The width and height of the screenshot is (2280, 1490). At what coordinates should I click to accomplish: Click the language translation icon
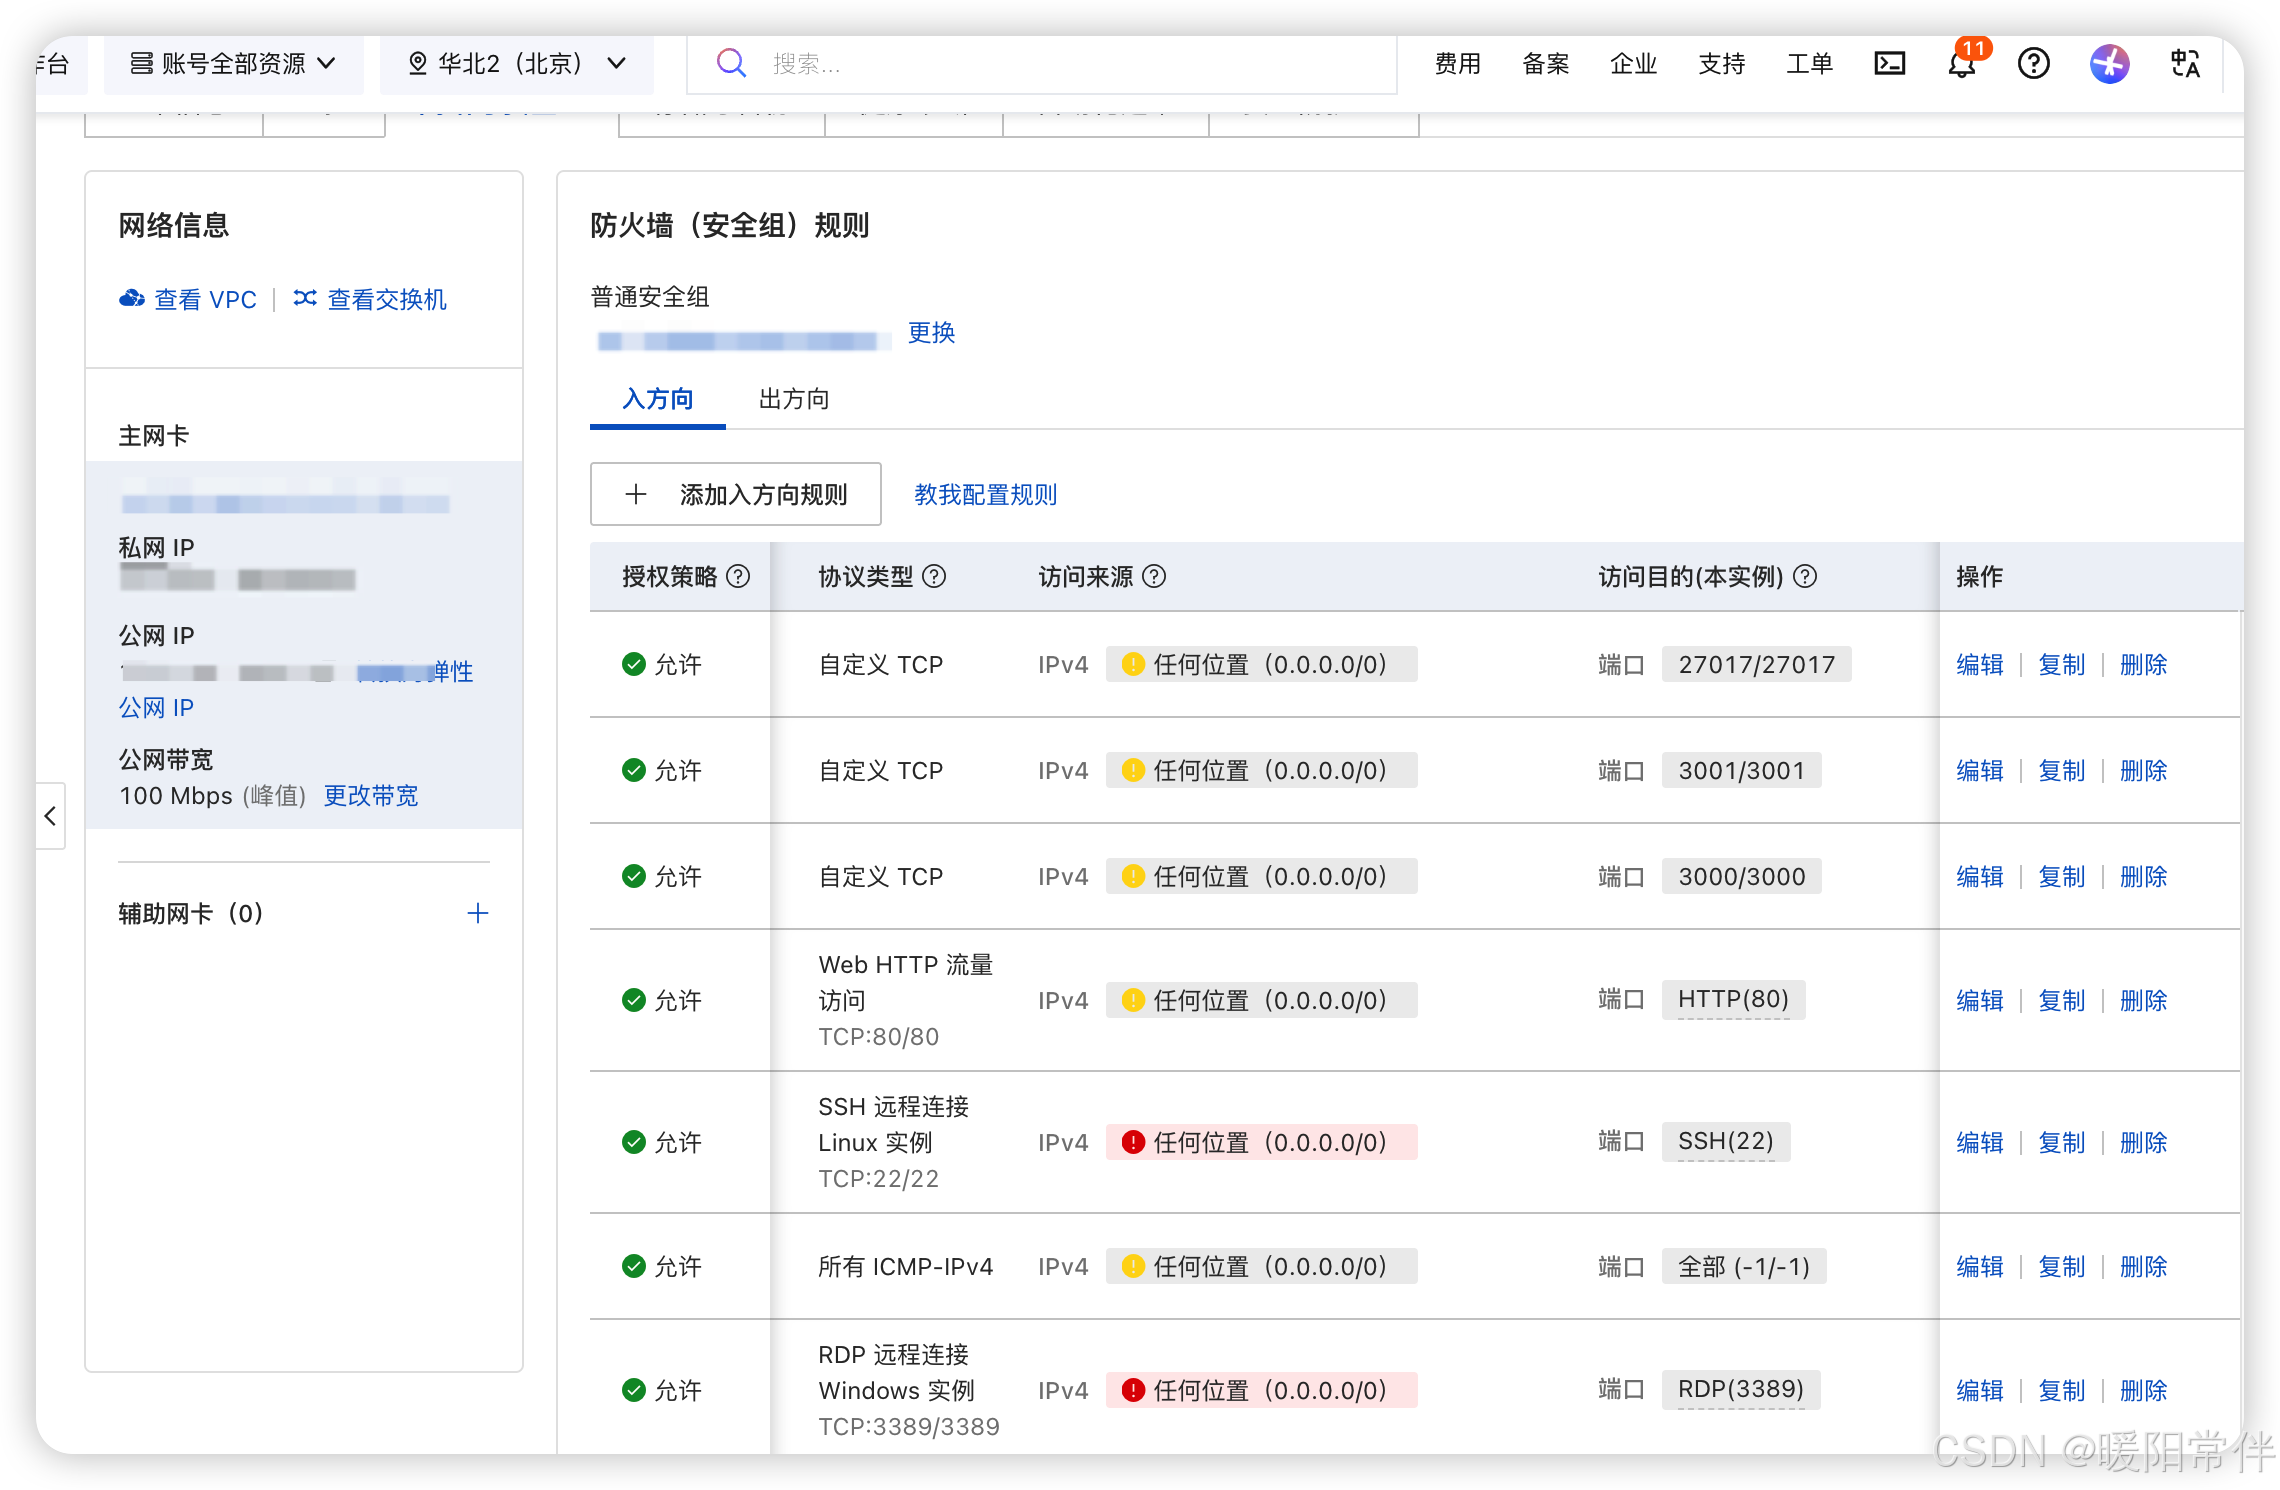[2185, 64]
